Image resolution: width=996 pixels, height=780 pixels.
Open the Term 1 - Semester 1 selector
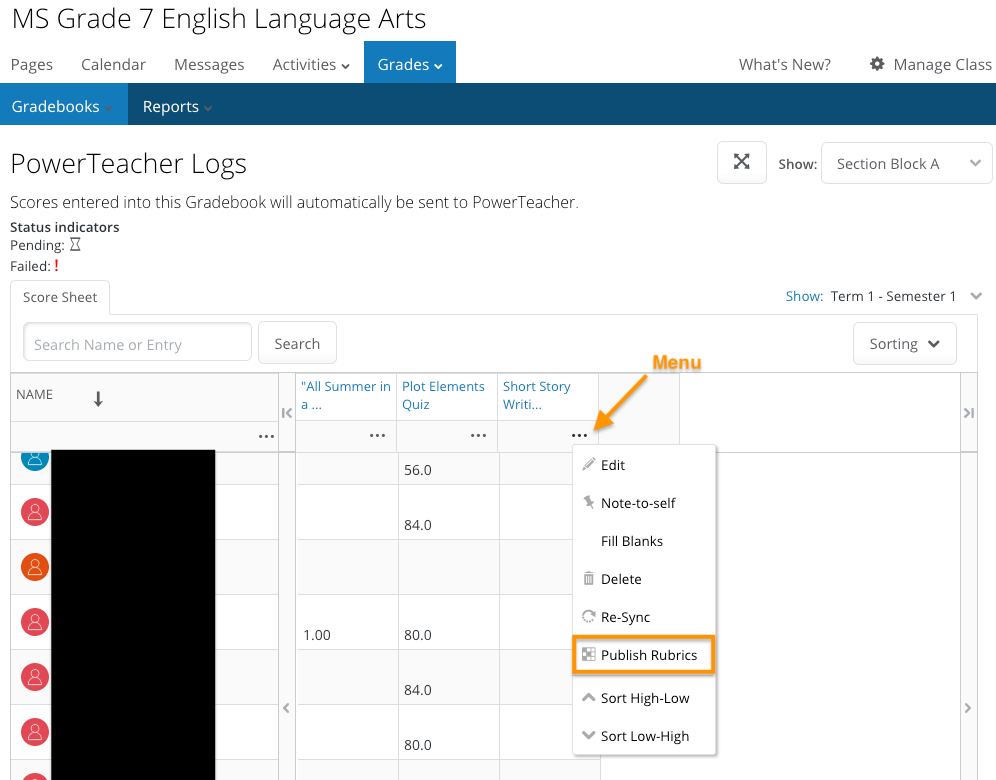[x=893, y=296]
